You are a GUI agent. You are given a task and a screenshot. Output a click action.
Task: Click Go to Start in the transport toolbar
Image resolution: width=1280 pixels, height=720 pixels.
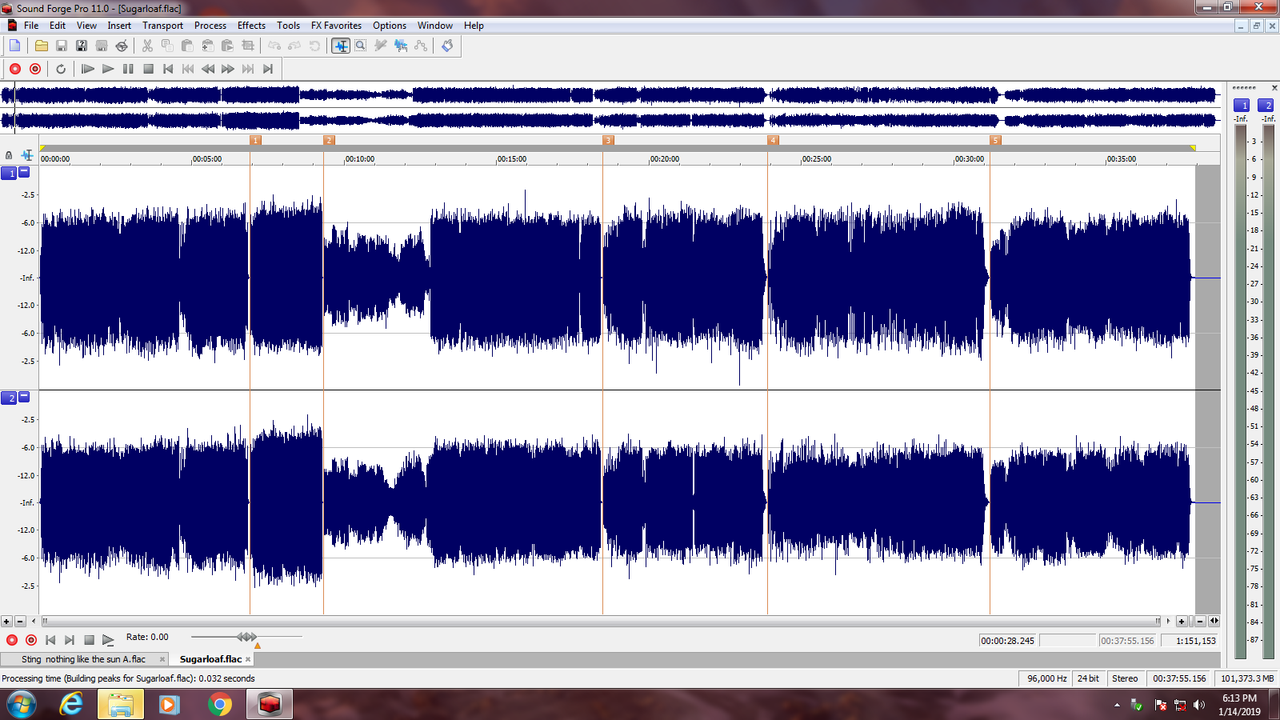(x=168, y=69)
